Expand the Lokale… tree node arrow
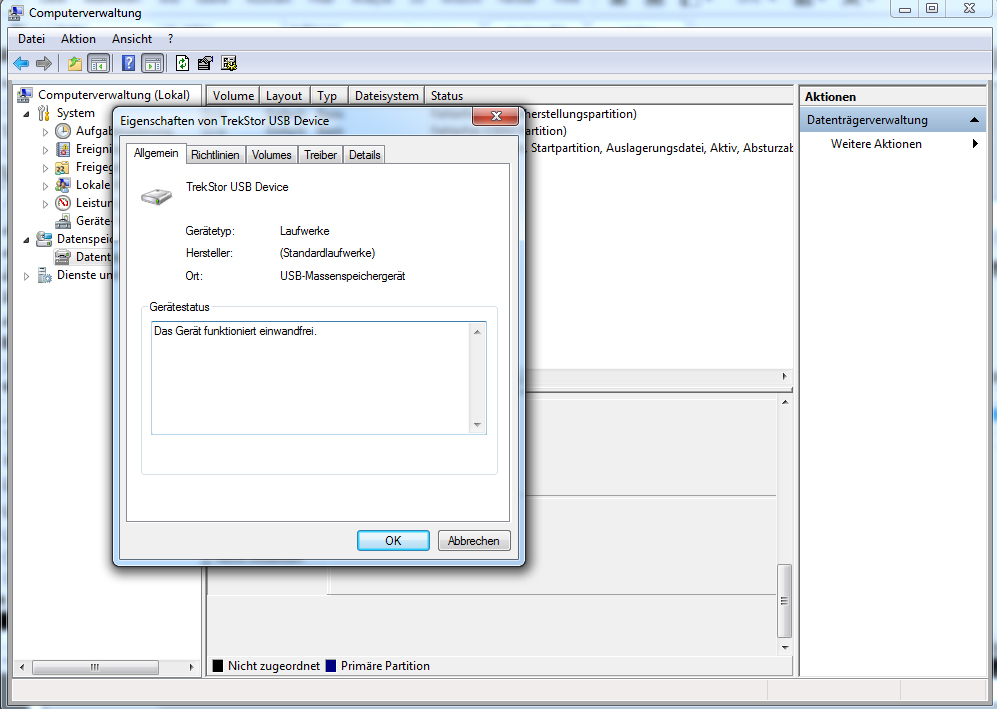Screen dimensions: 997x709 pyautogui.click(x=45, y=186)
